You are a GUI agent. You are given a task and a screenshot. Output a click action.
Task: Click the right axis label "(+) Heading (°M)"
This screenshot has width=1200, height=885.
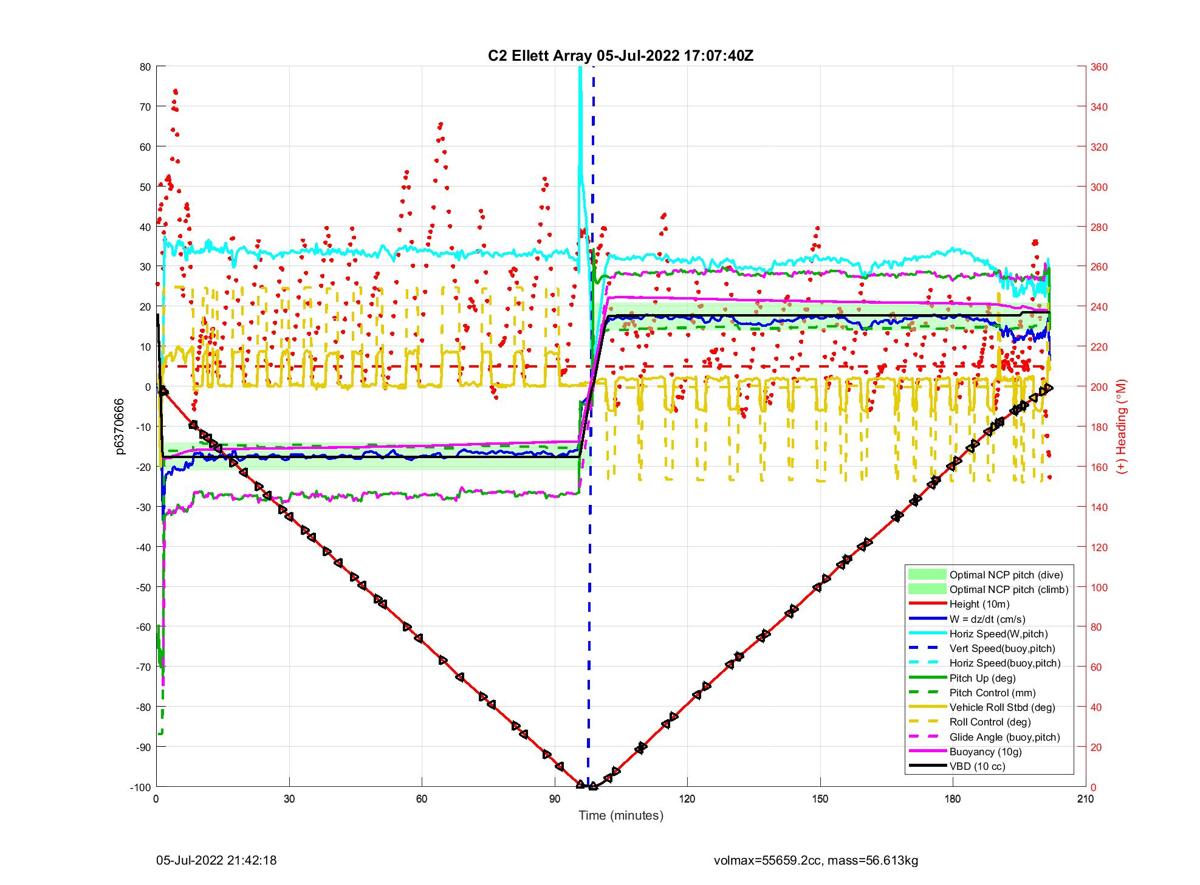[x=1121, y=427]
